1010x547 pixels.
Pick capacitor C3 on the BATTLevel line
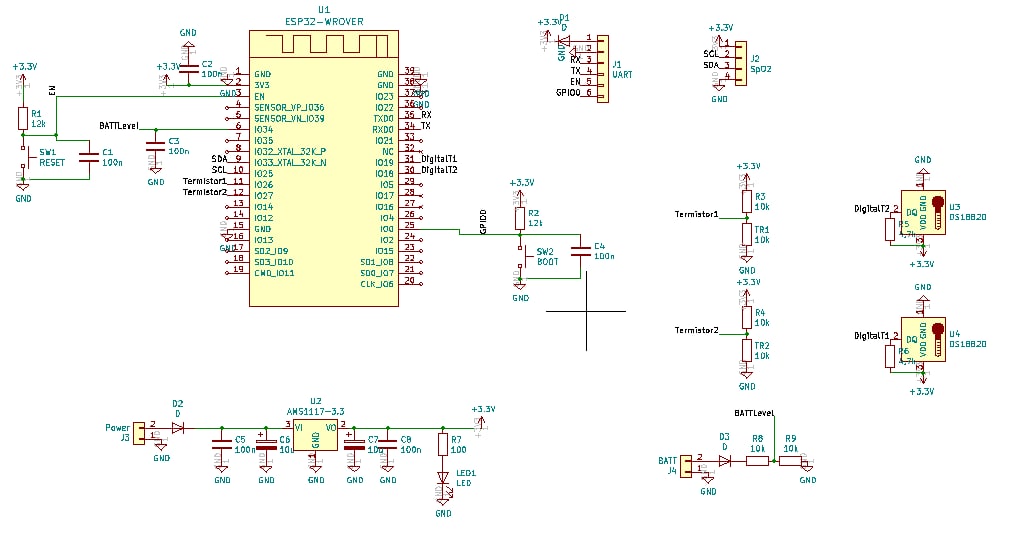tap(155, 146)
